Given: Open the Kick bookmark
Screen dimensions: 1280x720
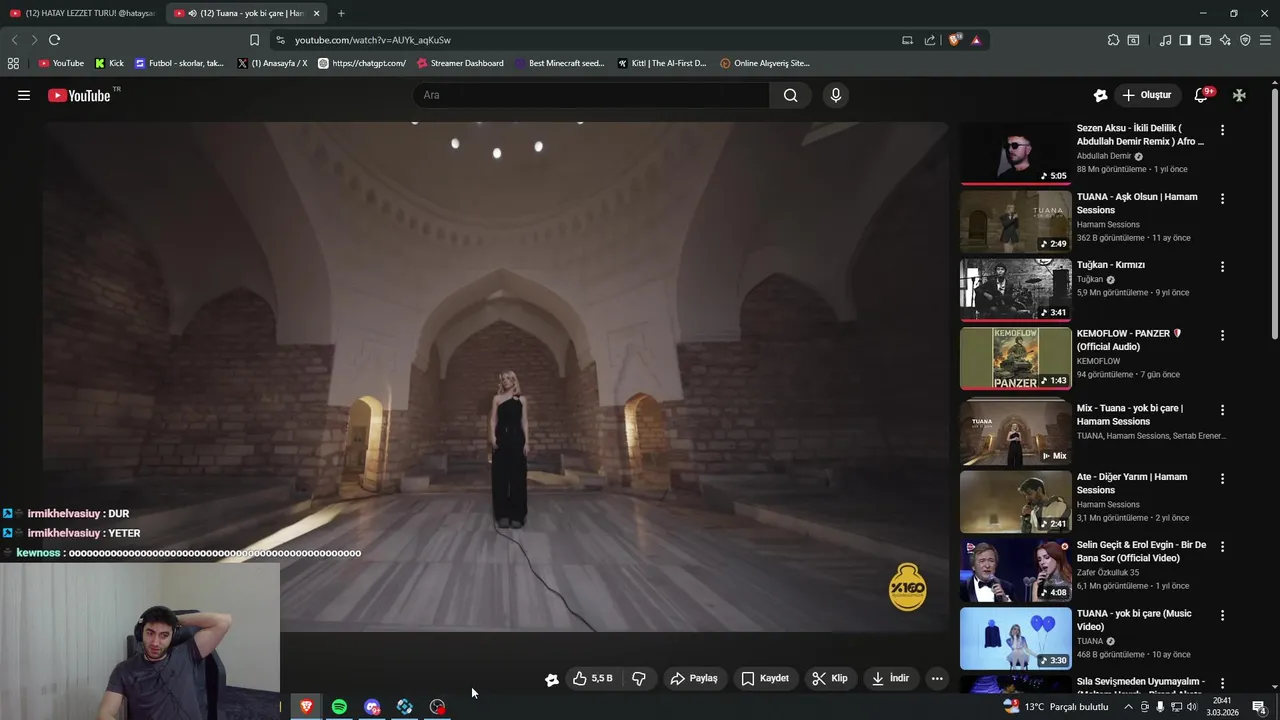Looking at the screenshot, I should (109, 63).
